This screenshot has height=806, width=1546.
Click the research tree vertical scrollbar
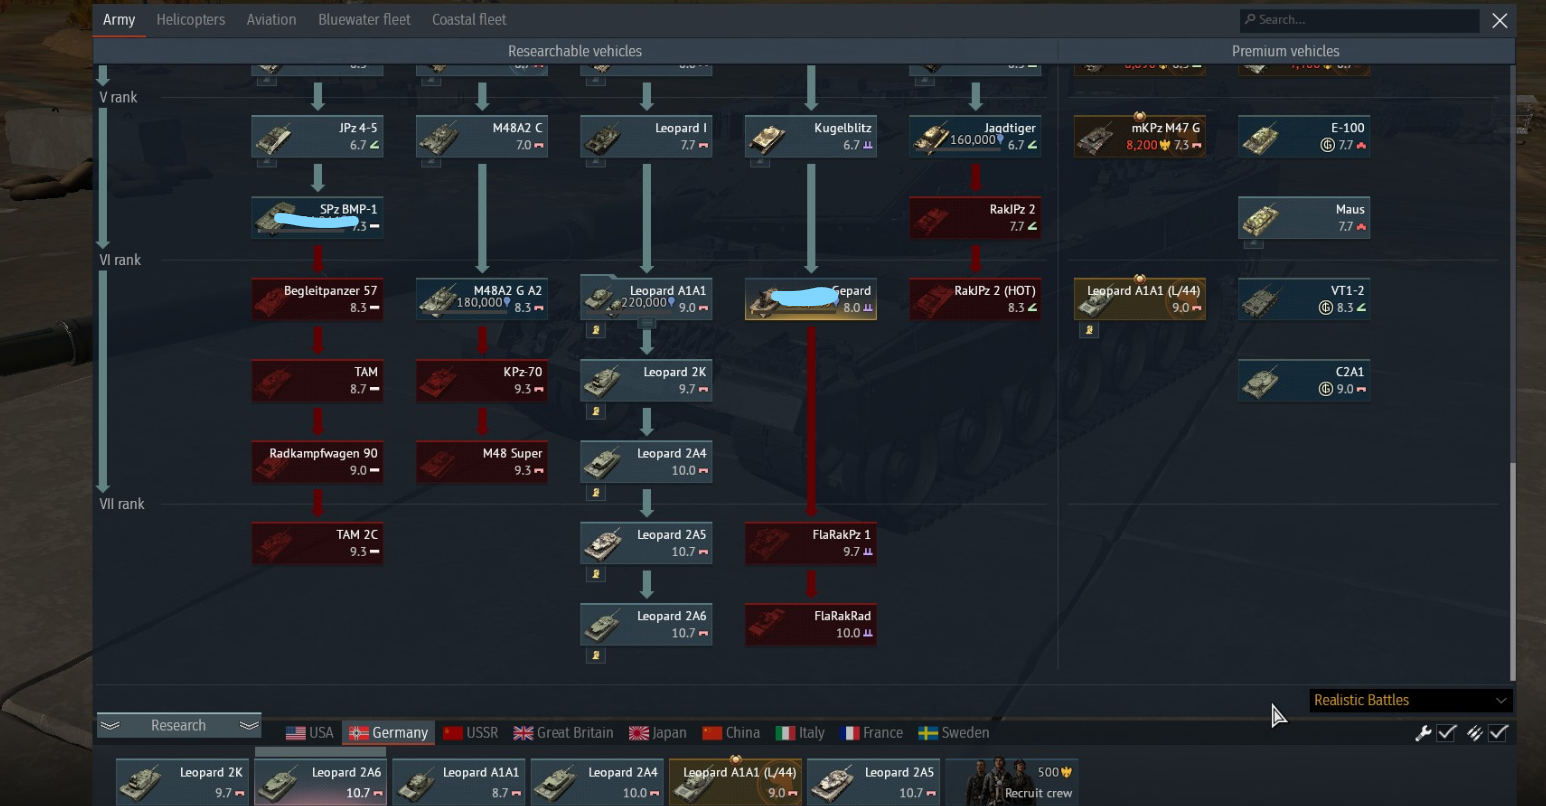click(1511, 570)
